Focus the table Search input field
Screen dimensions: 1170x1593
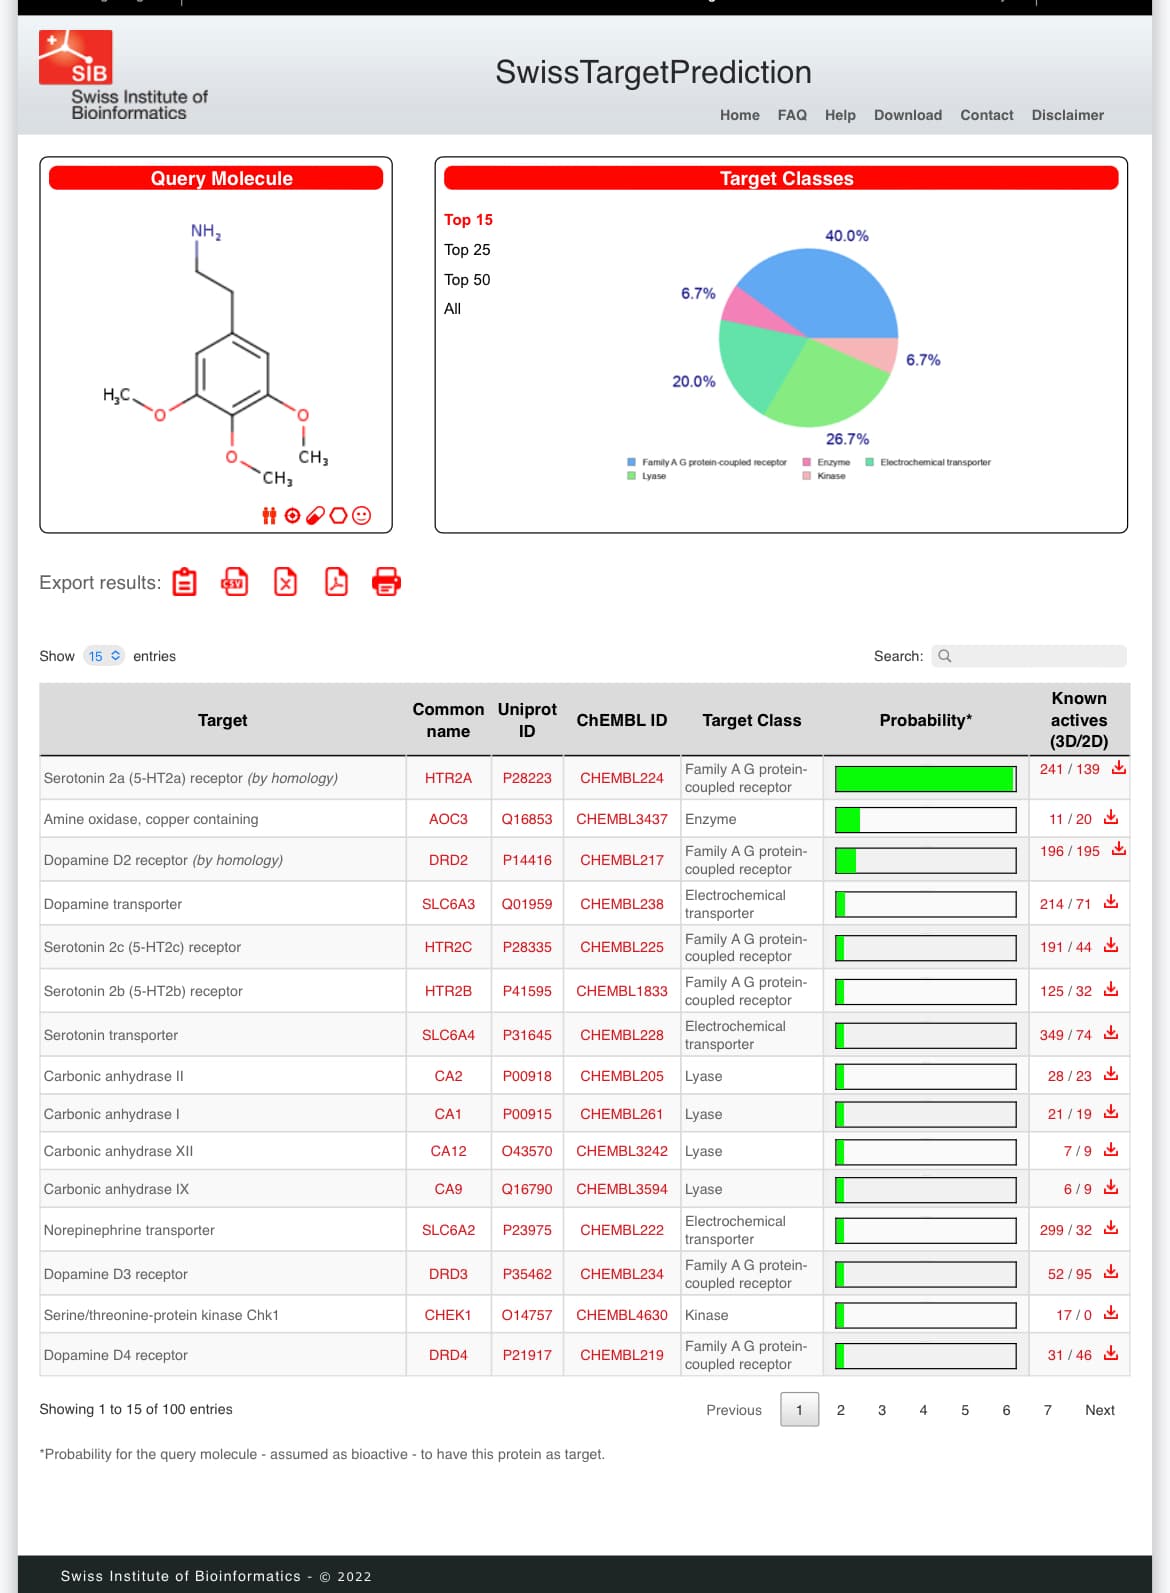coord(1029,656)
